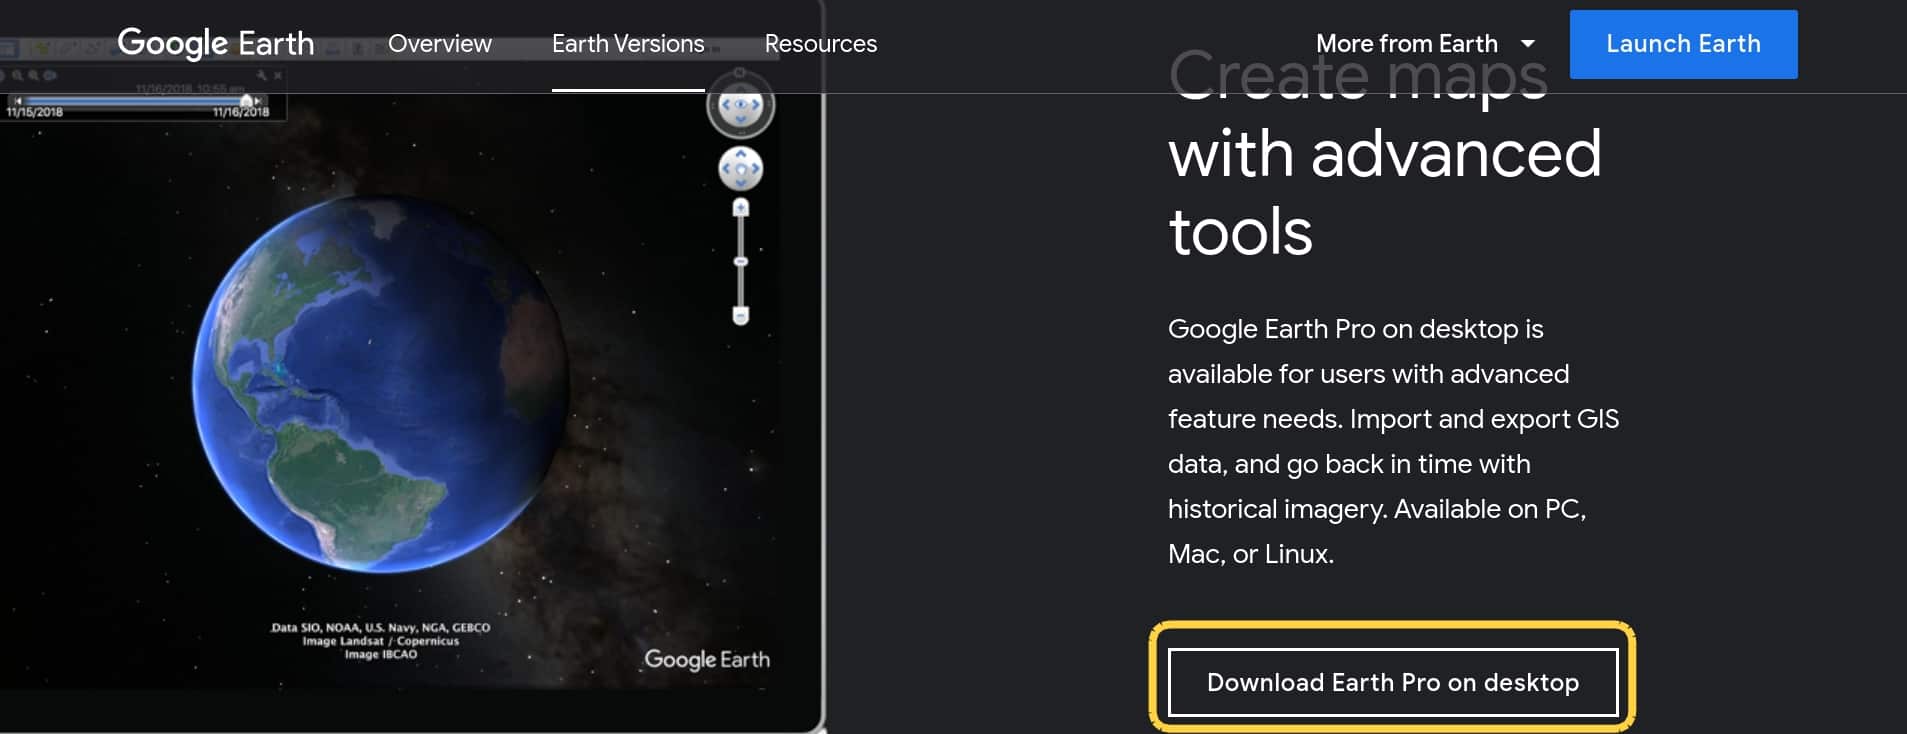1907x734 pixels.
Task: Click the pan joystick control on map
Action: click(x=741, y=169)
